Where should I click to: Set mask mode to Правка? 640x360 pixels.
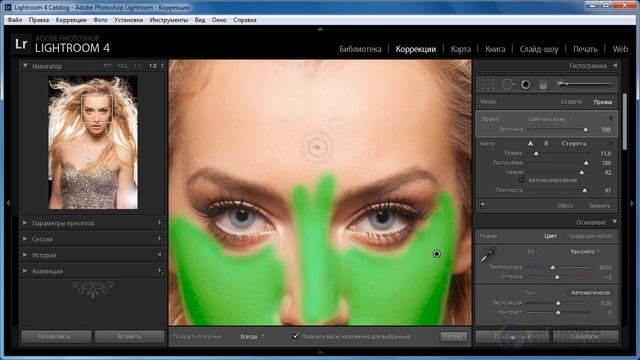coord(602,102)
